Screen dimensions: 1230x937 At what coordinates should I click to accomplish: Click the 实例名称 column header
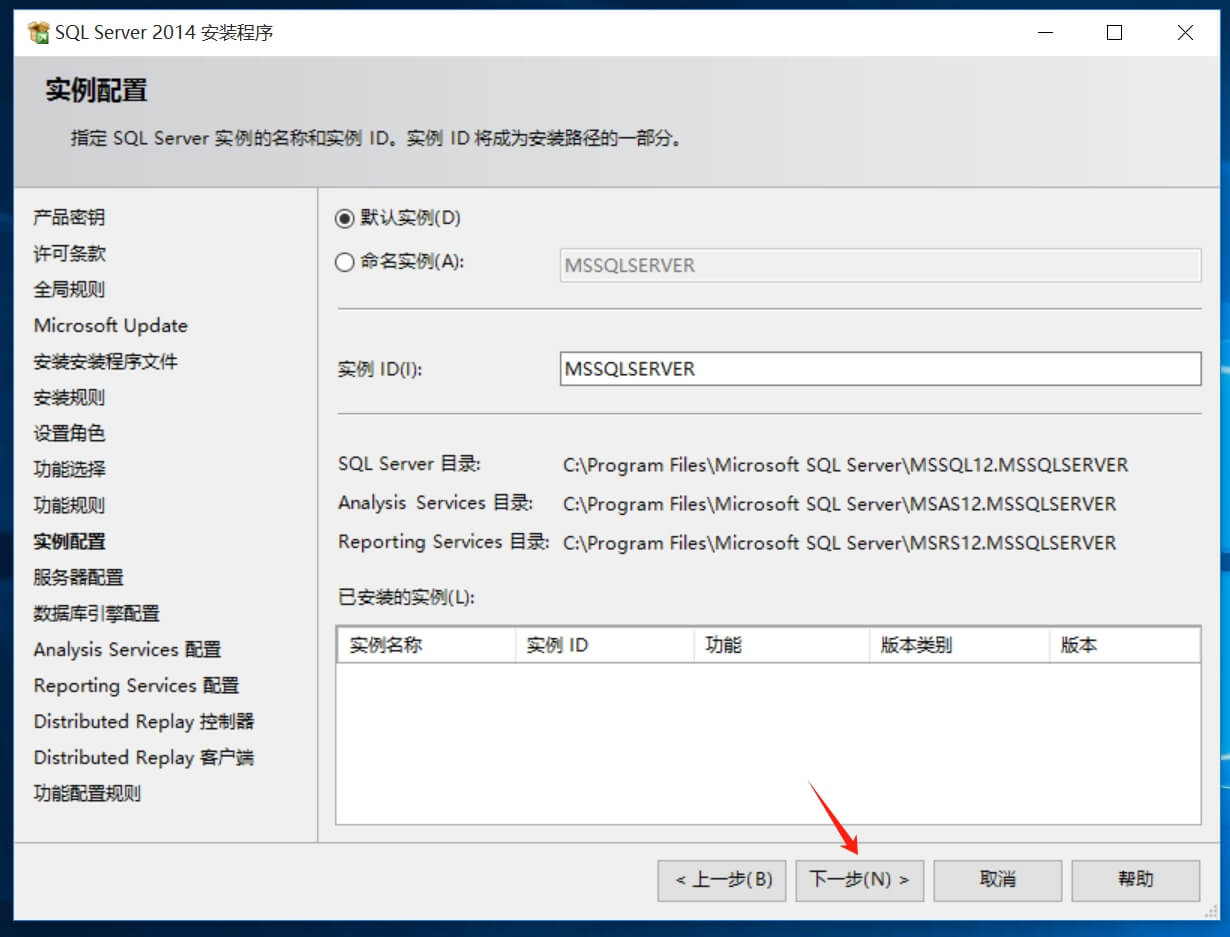[425, 645]
